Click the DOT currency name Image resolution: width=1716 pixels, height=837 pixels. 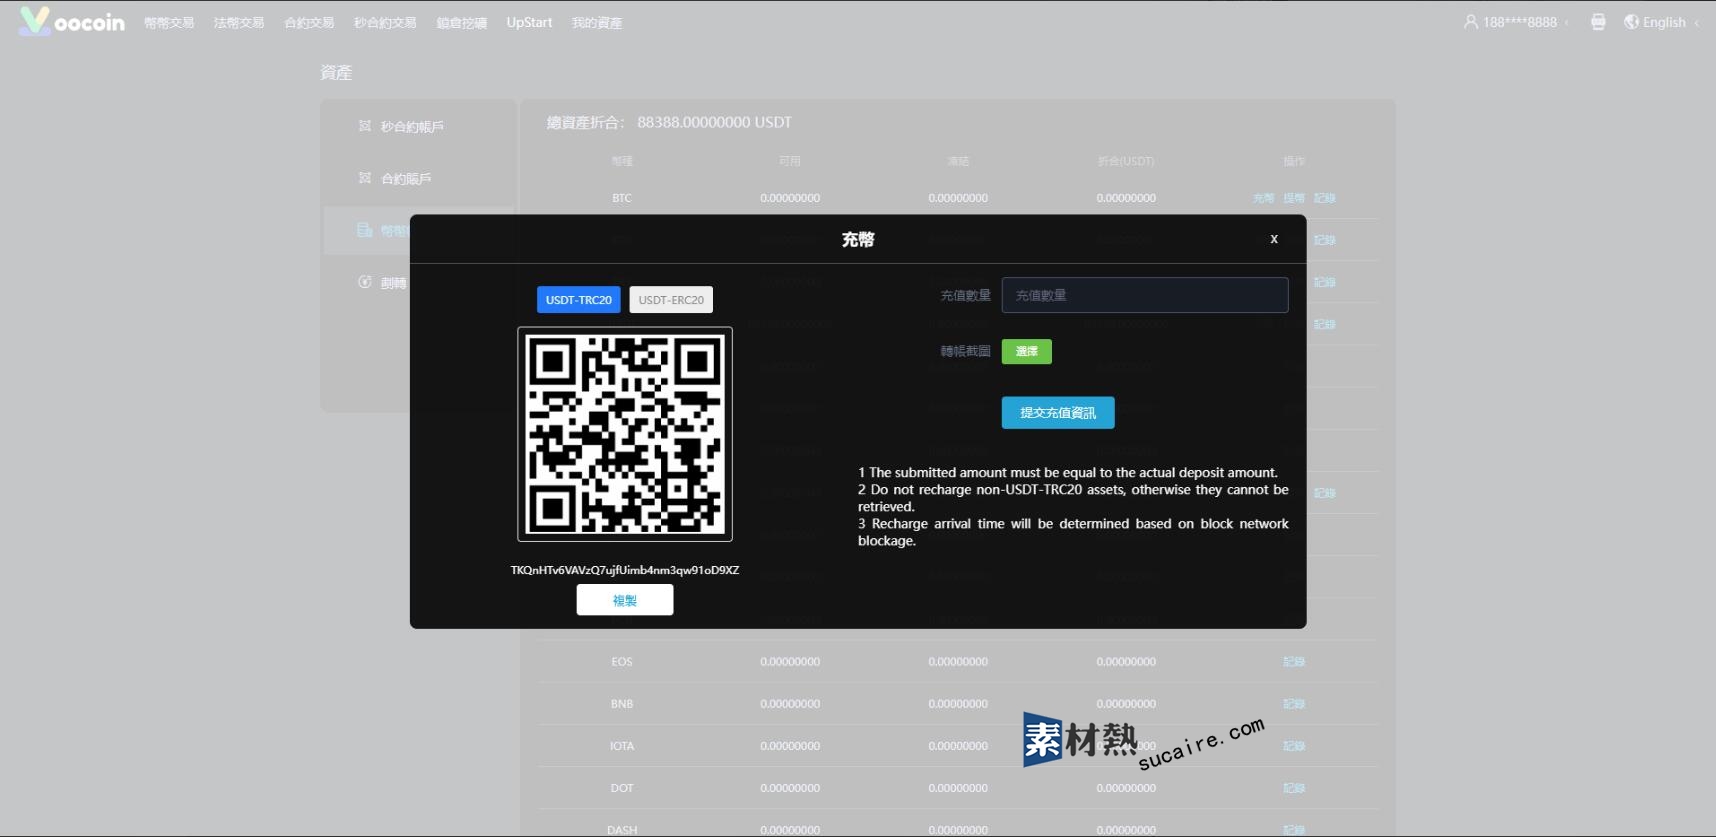point(622,788)
